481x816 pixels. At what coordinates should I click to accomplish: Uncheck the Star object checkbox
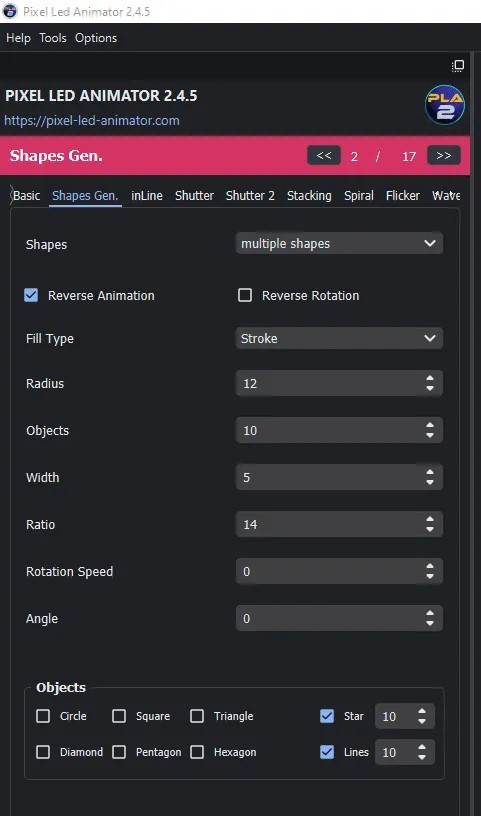click(327, 716)
